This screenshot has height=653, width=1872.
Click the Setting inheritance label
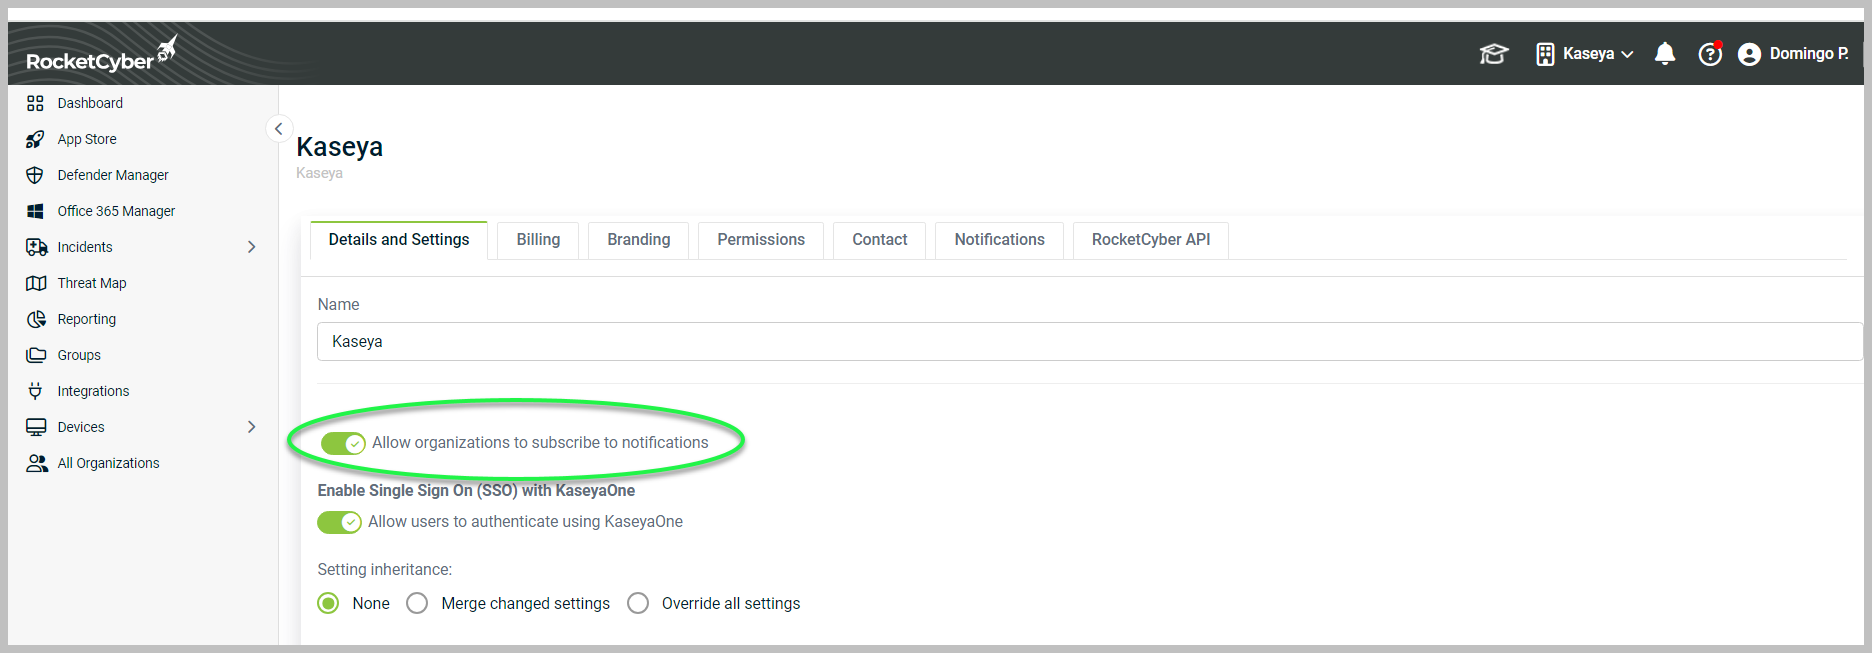[385, 570]
